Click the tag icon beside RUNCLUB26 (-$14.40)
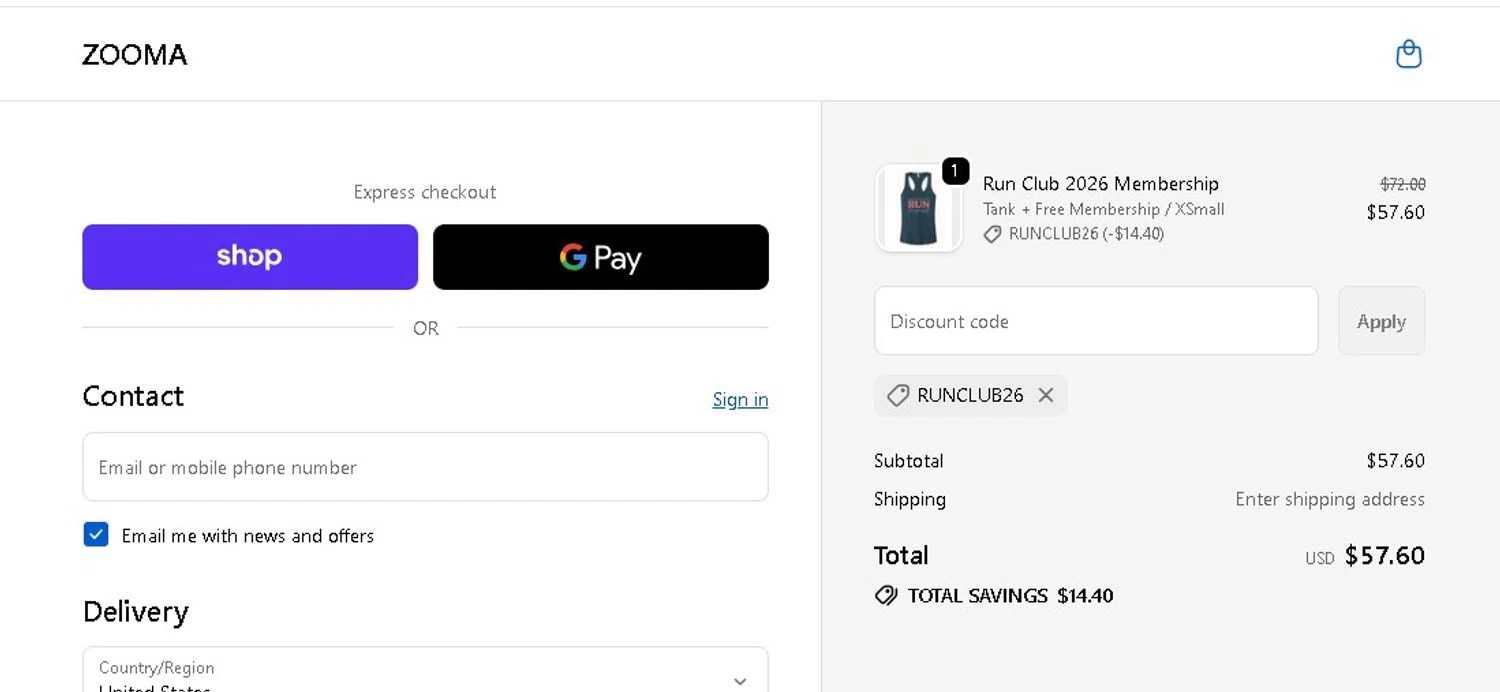The image size is (1500, 692). pos(992,234)
